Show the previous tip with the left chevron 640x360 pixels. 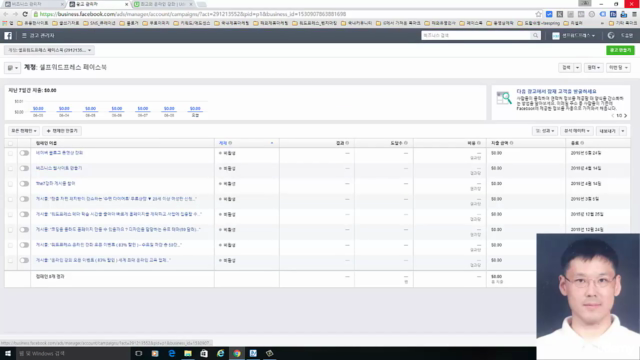(x=613, y=116)
